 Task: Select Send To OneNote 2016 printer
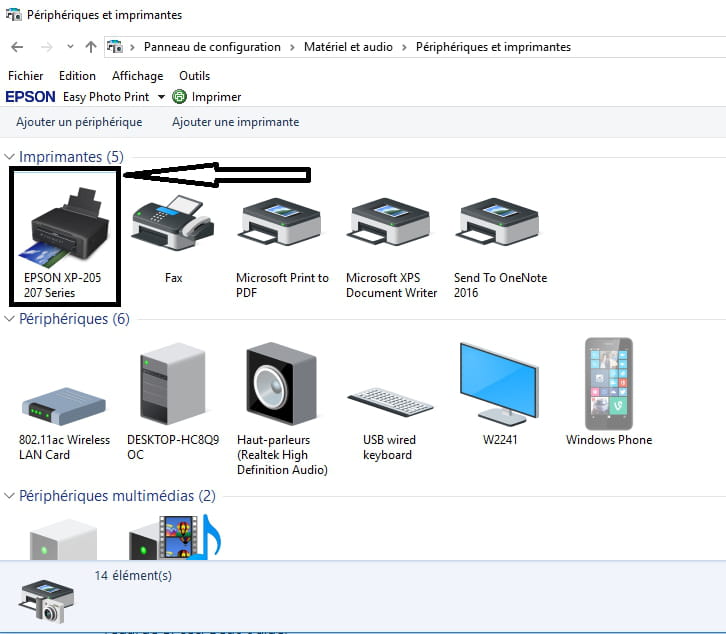point(498,223)
